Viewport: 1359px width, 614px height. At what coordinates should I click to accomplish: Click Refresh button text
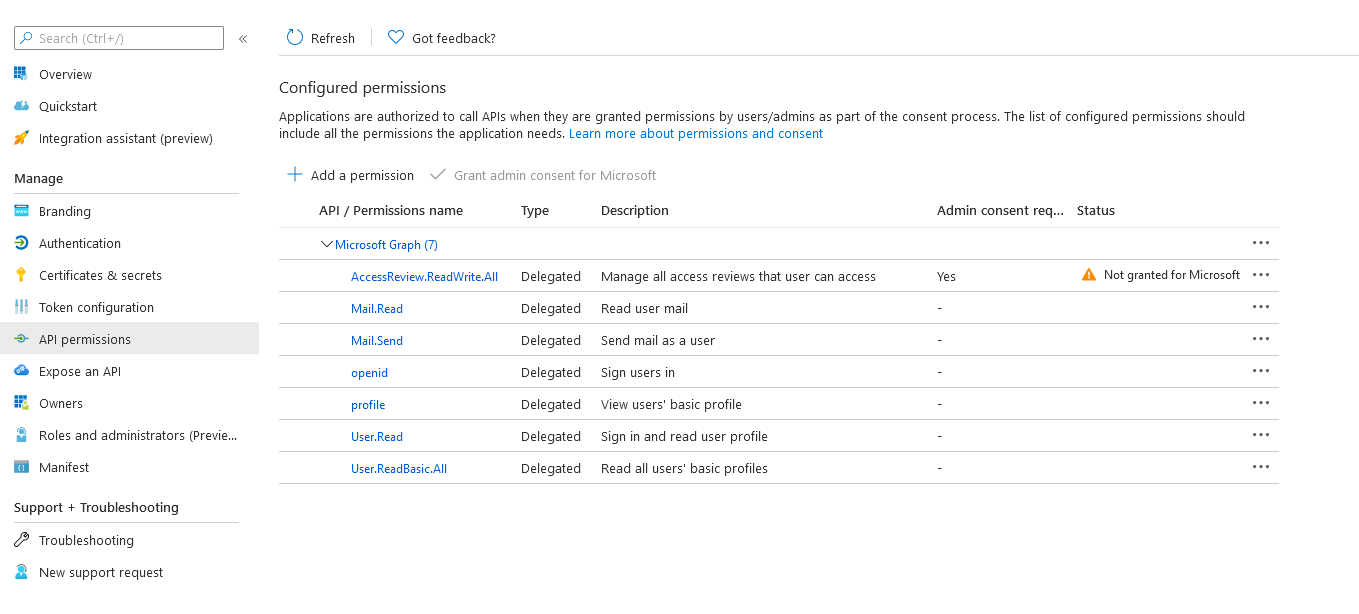click(333, 38)
